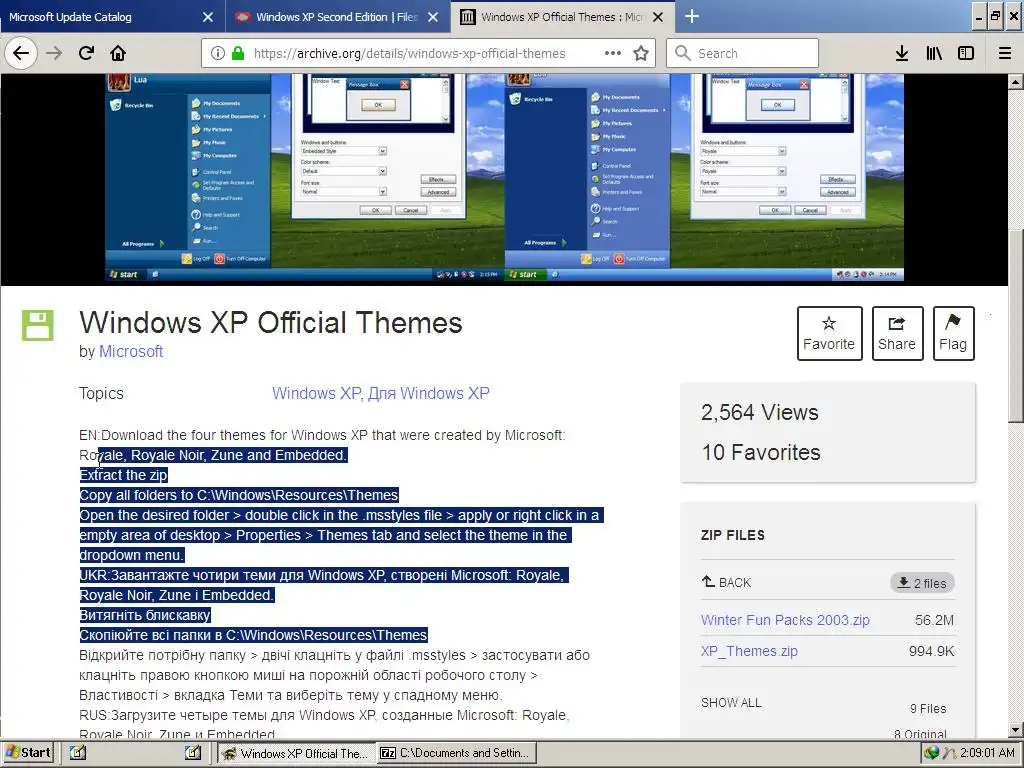The height and width of the screenshot is (768, 1024).
Task: Open the page actions three-dots menu
Action: coord(613,53)
